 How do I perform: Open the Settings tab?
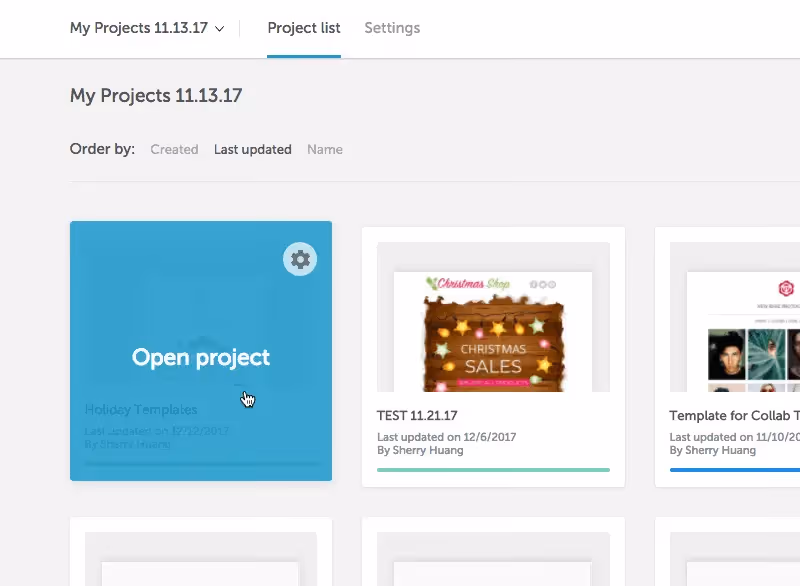[392, 28]
